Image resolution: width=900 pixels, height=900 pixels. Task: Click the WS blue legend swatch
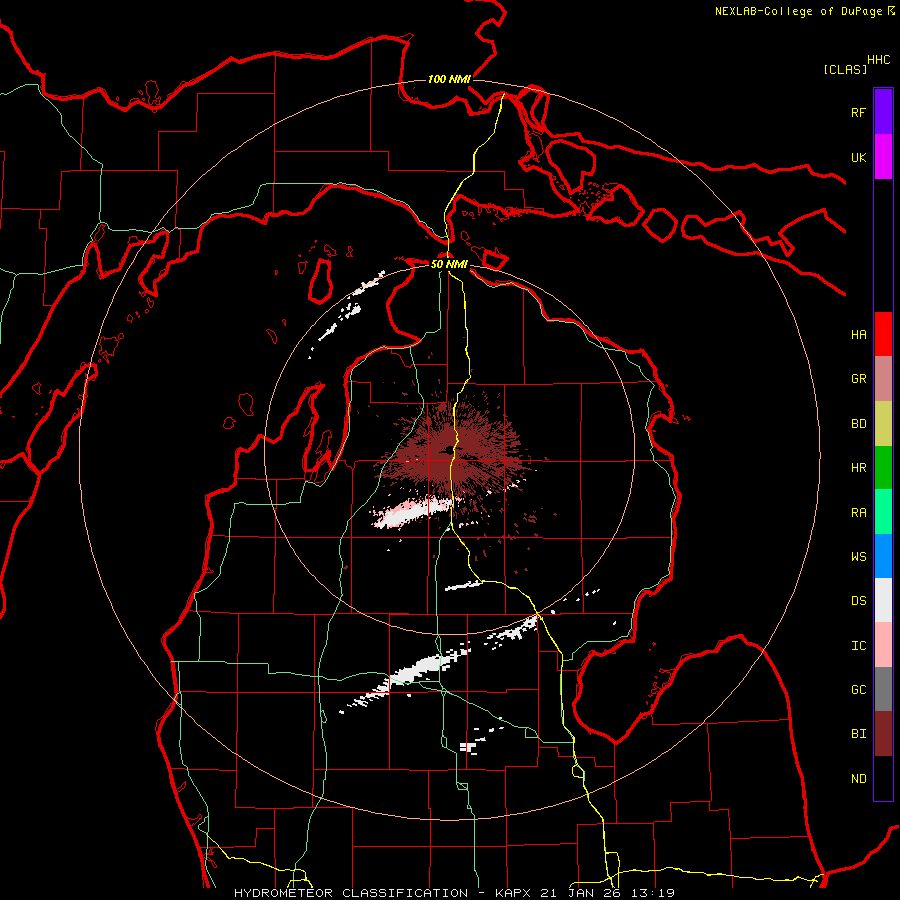[x=883, y=556]
